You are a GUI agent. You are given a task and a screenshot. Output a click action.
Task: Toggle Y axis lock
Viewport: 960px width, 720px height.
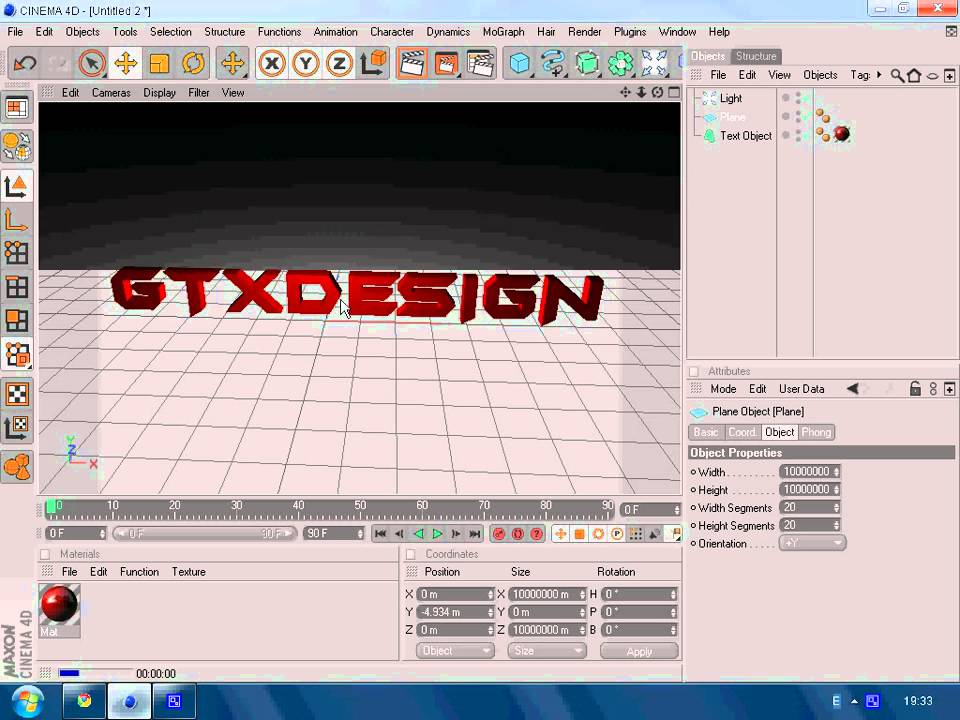[x=306, y=63]
